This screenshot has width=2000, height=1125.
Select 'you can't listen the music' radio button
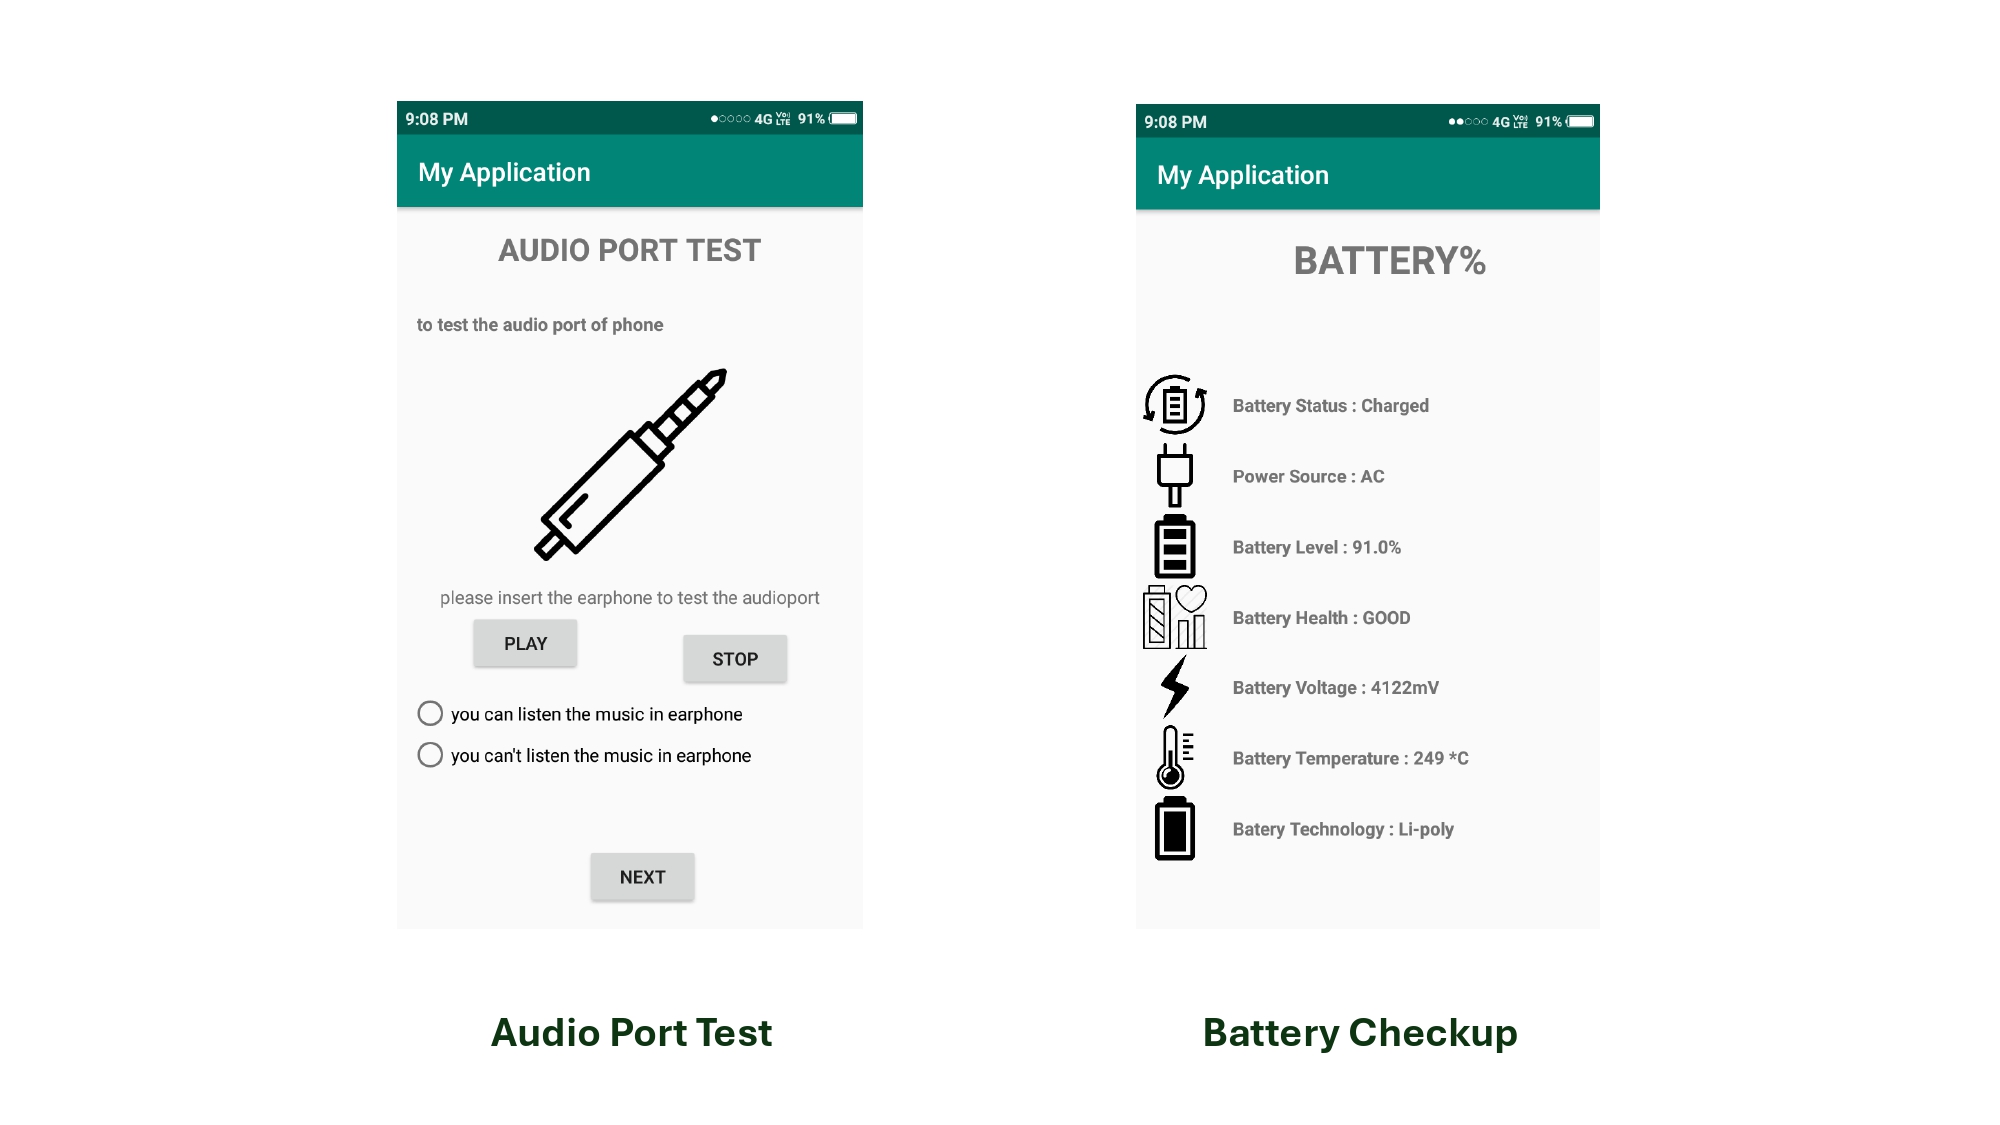point(430,754)
